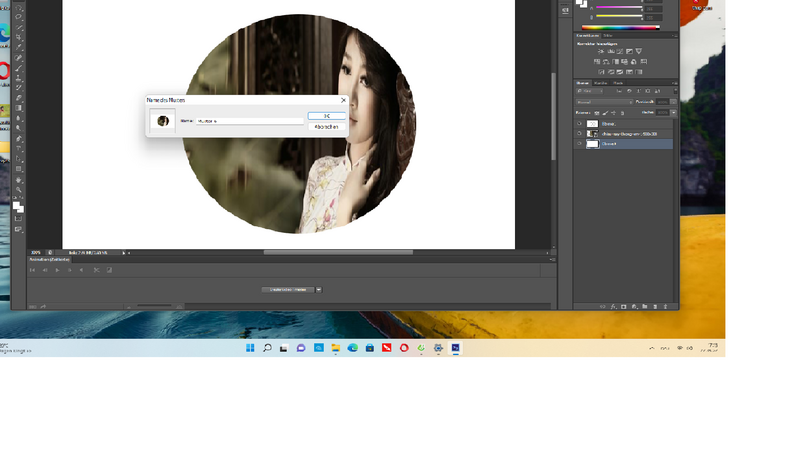800x450 pixels.
Task: Click the color spectrum ramp
Action: click(x=621, y=28)
